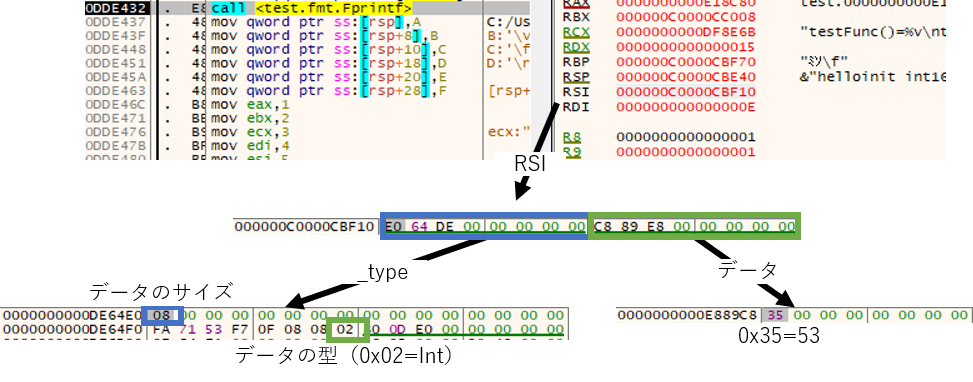Click byte E8 in the 000000C0000CBF10 dump row
Image resolution: width=973 pixels, height=382 pixels.
pos(654,227)
